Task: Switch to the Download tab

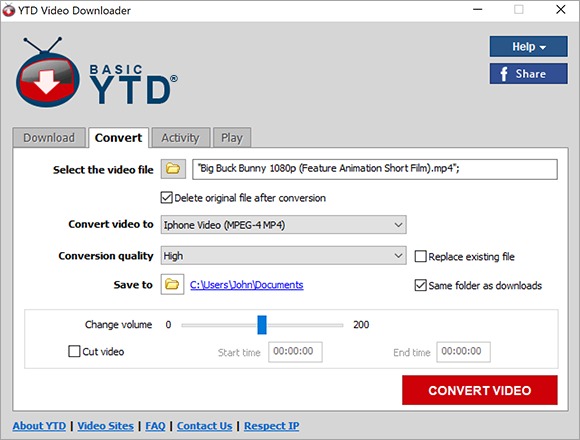Action: pyautogui.click(x=49, y=138)
